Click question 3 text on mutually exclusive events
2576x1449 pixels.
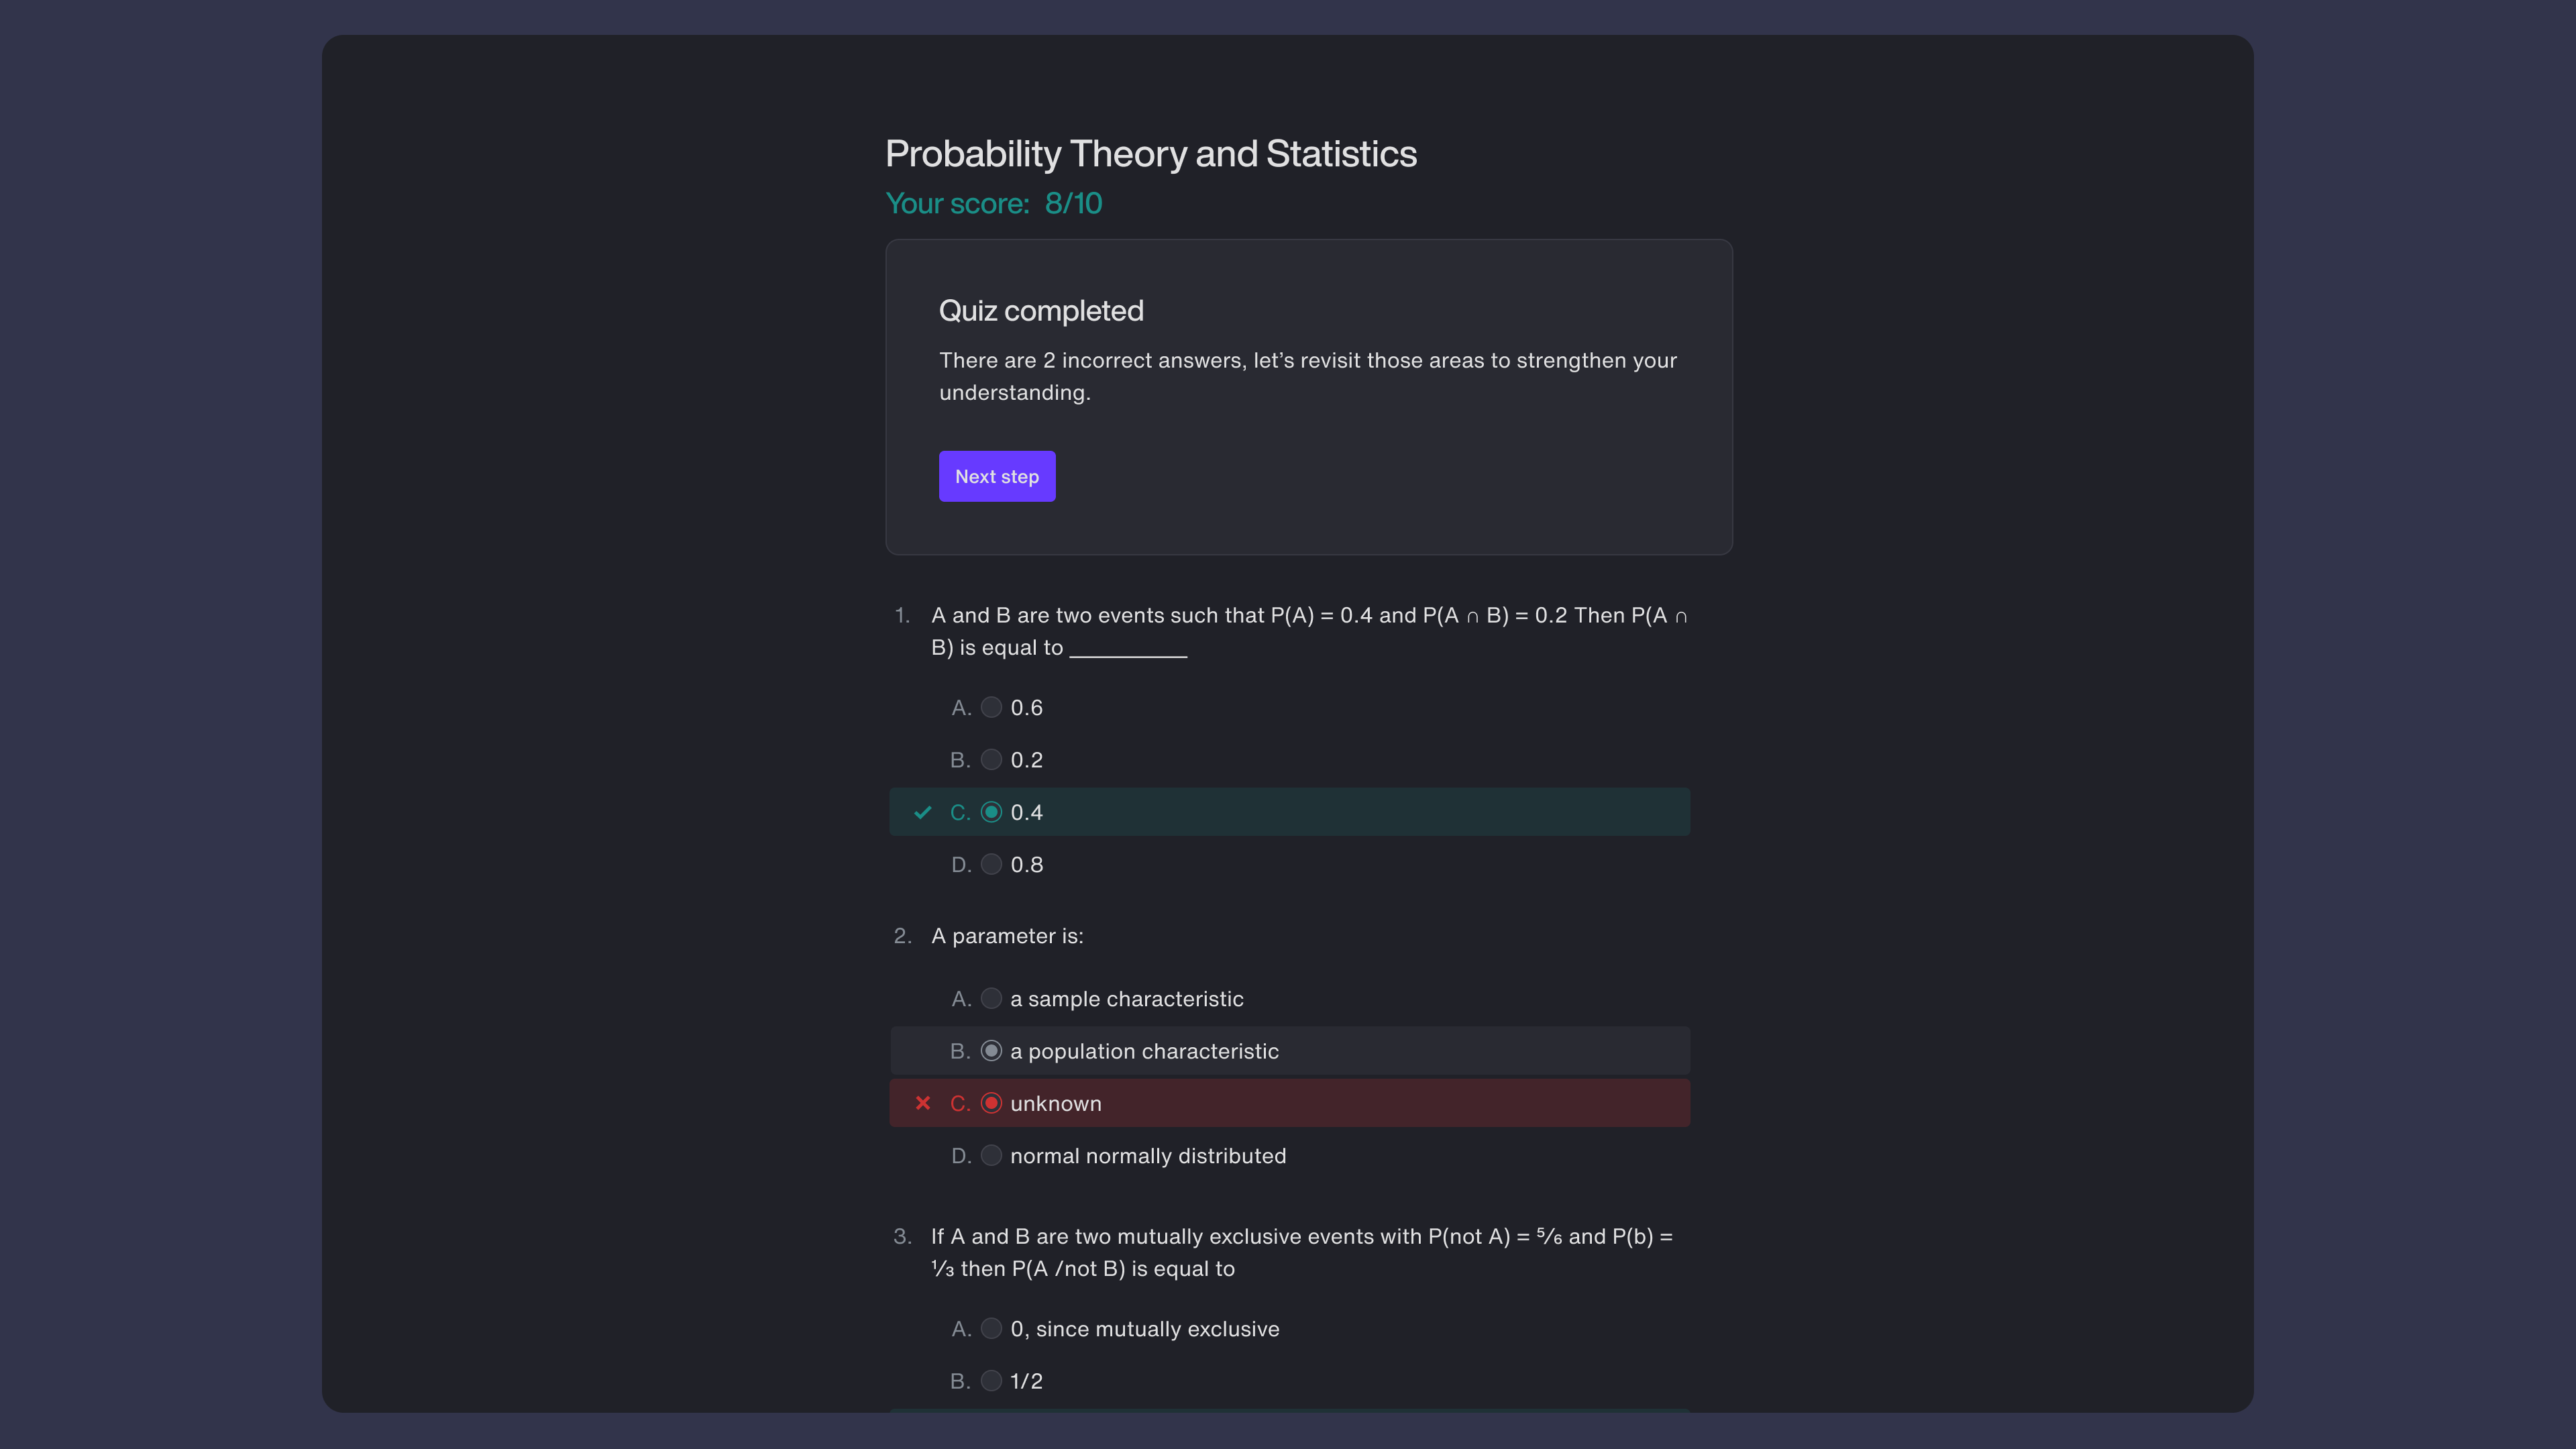tap(1301, 1252)
